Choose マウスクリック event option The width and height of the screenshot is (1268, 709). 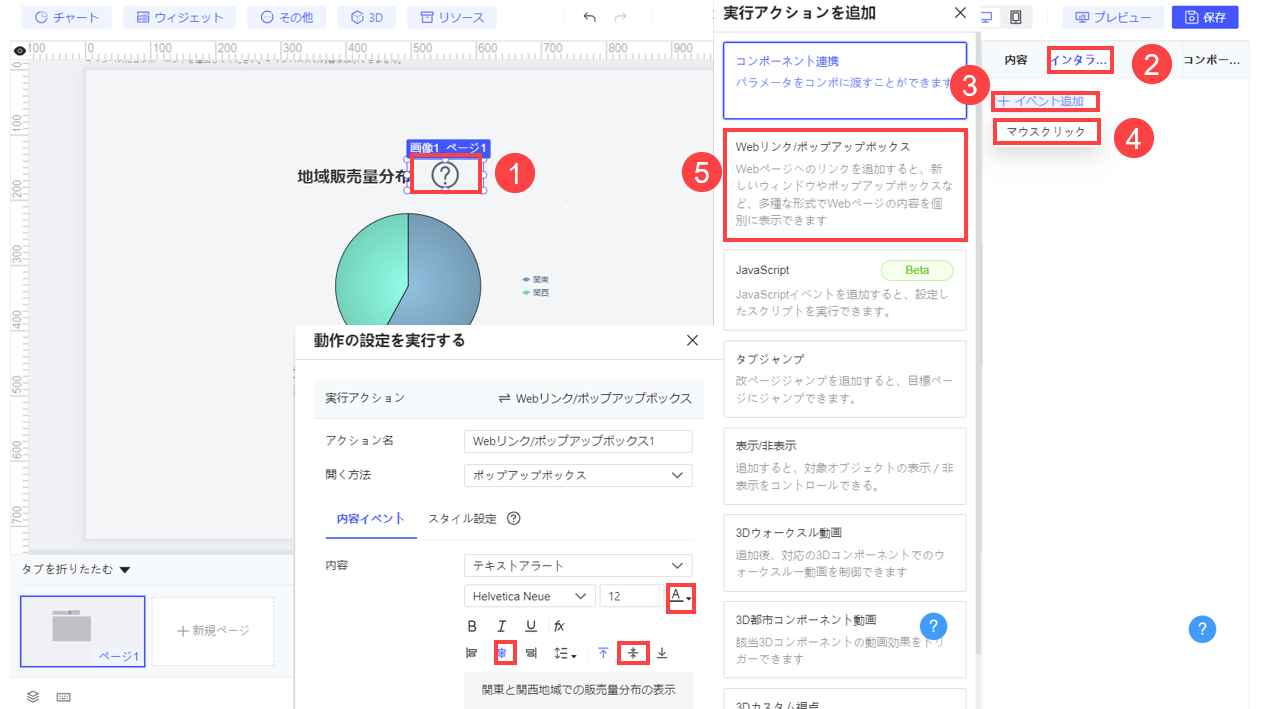pos(1046,132)
